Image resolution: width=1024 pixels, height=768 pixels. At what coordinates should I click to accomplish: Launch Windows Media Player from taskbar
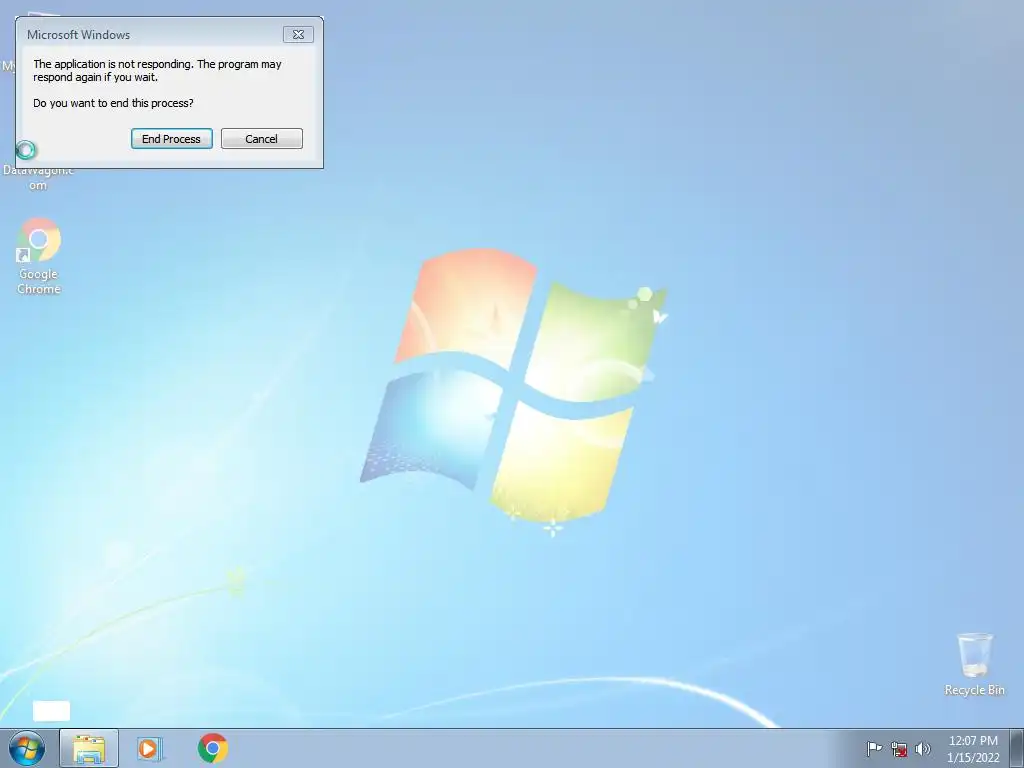click(x=150, y=748)
